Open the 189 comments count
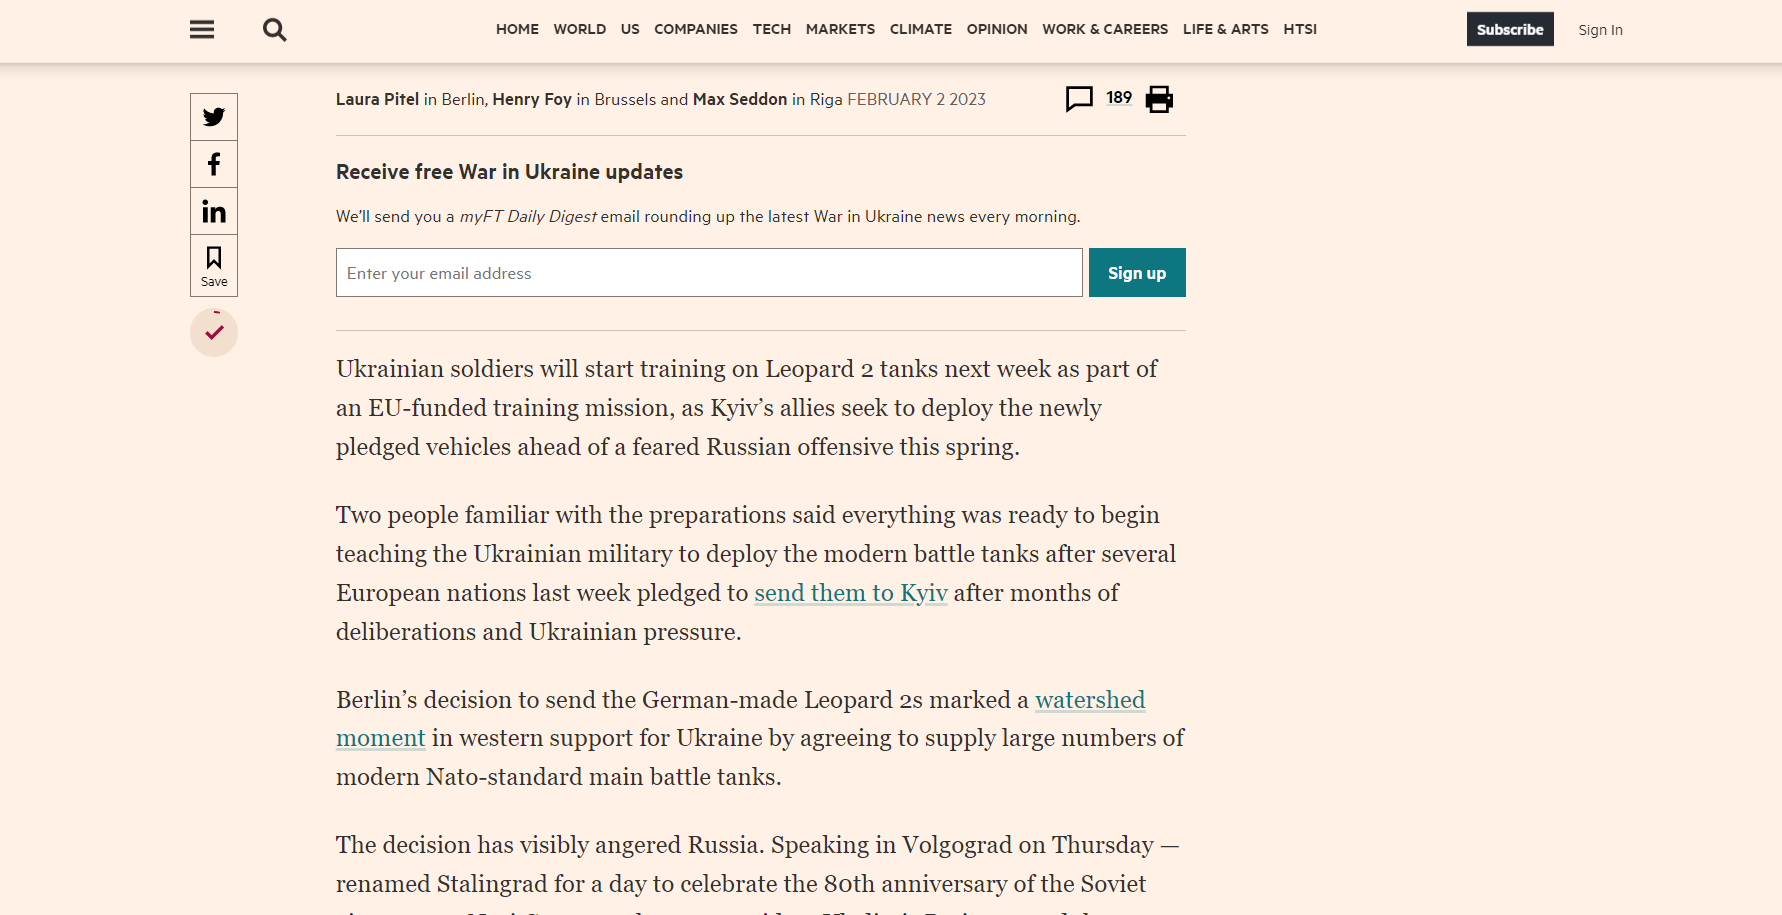1782x915 pixels. (x=1119, y=98)
